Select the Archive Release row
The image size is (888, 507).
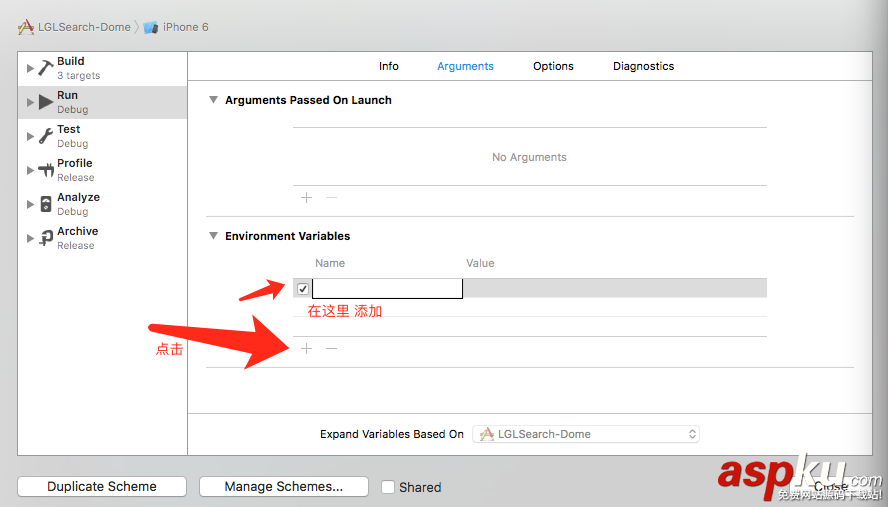coord(103,238)
